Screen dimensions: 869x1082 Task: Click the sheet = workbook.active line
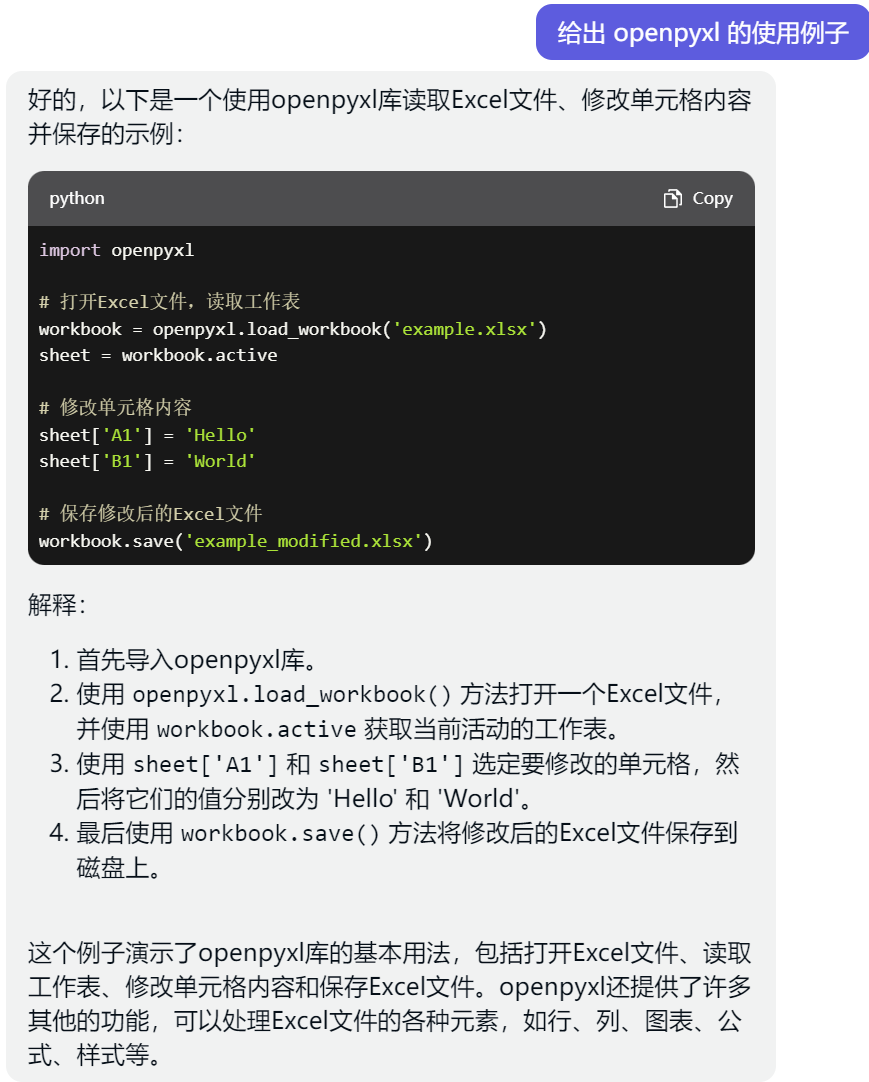(x=158, y=355)
